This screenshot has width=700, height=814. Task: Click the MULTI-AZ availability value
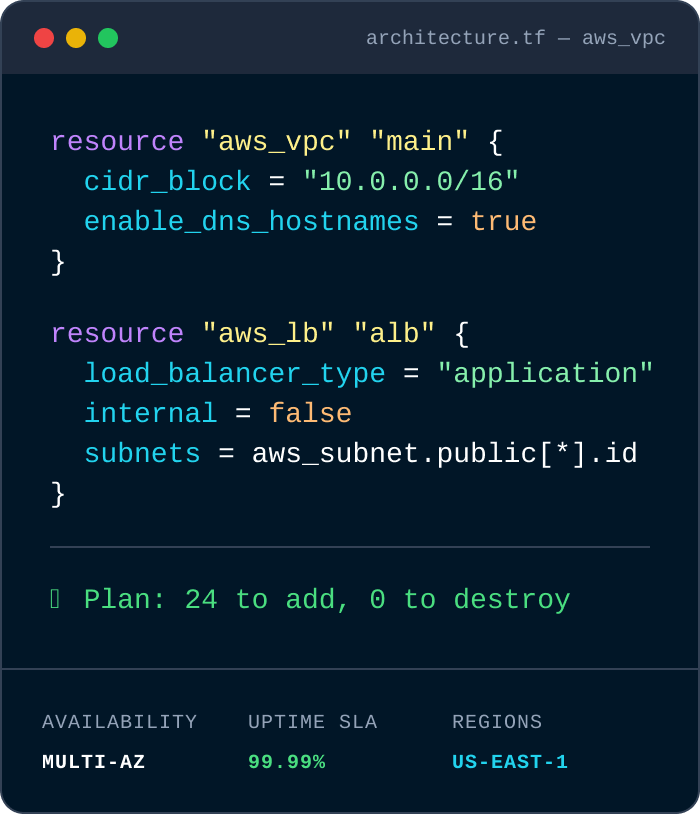tap(93, 762)
